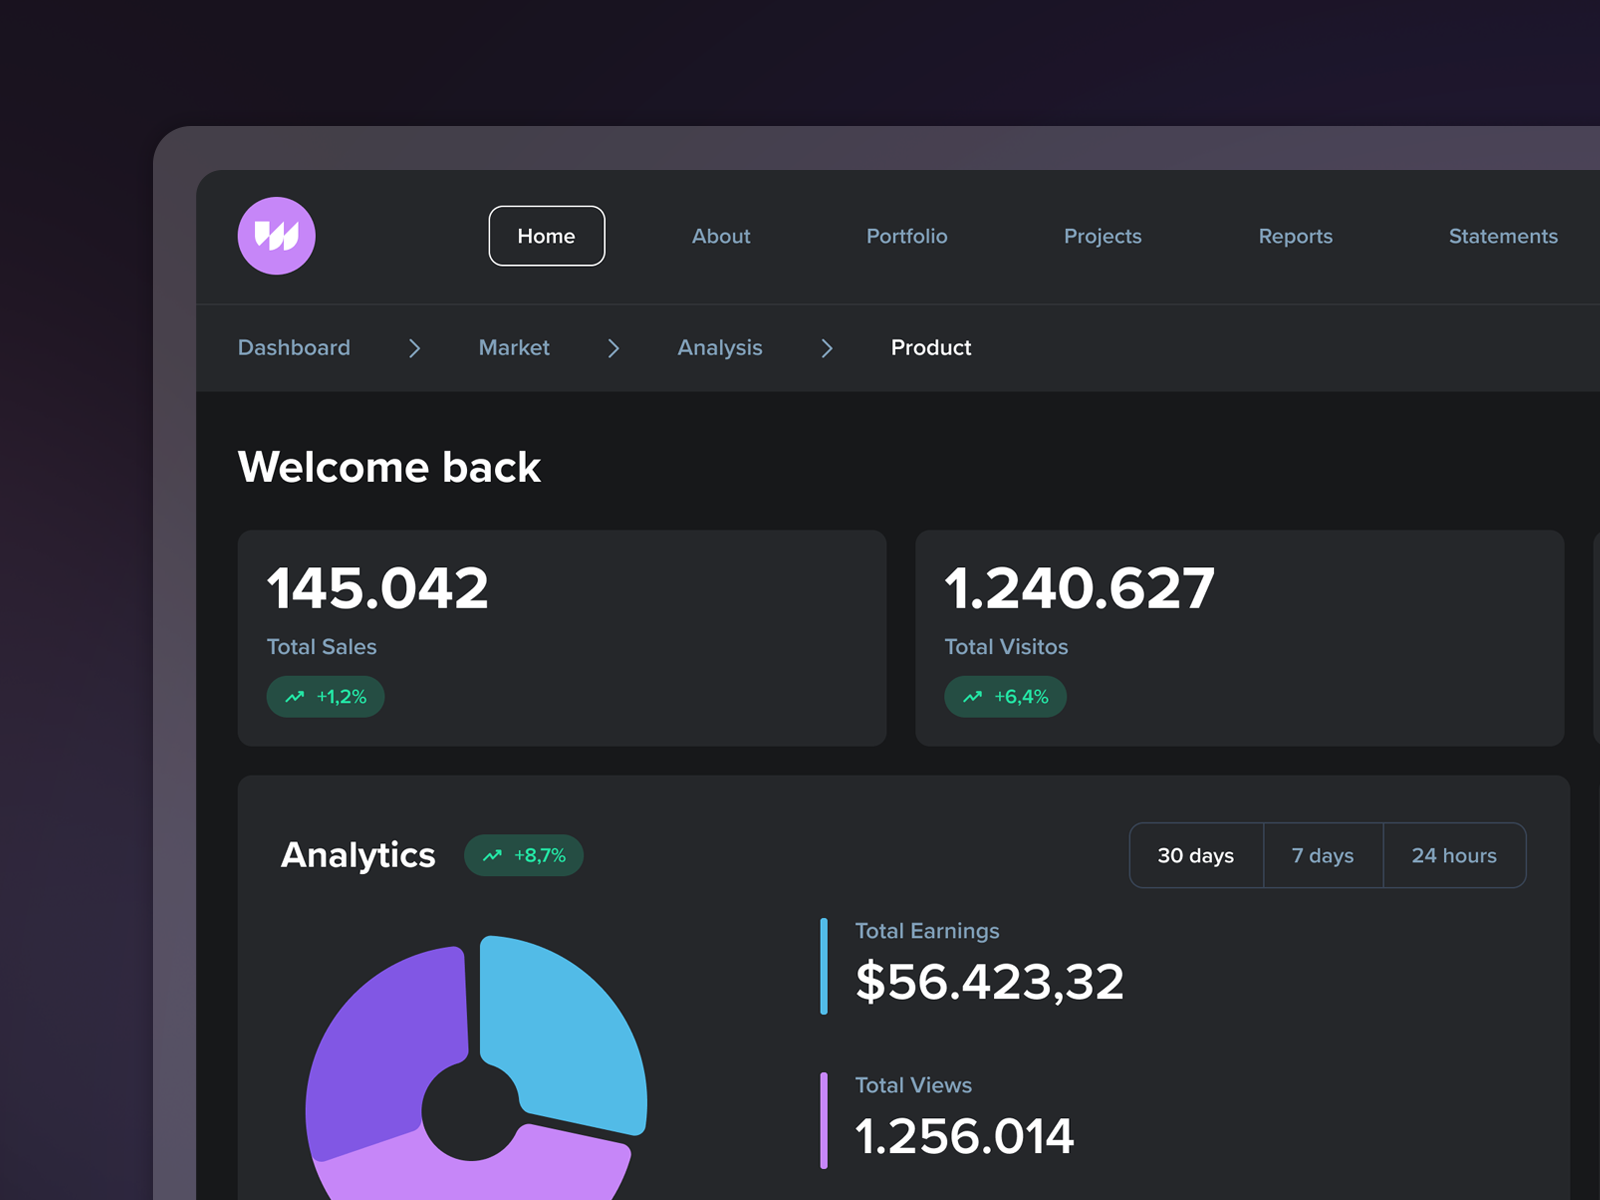Go back to Dashboard via breadcrumb
The width and height of the screenshot is (1600, 1200).
click(x=293, y=348)
